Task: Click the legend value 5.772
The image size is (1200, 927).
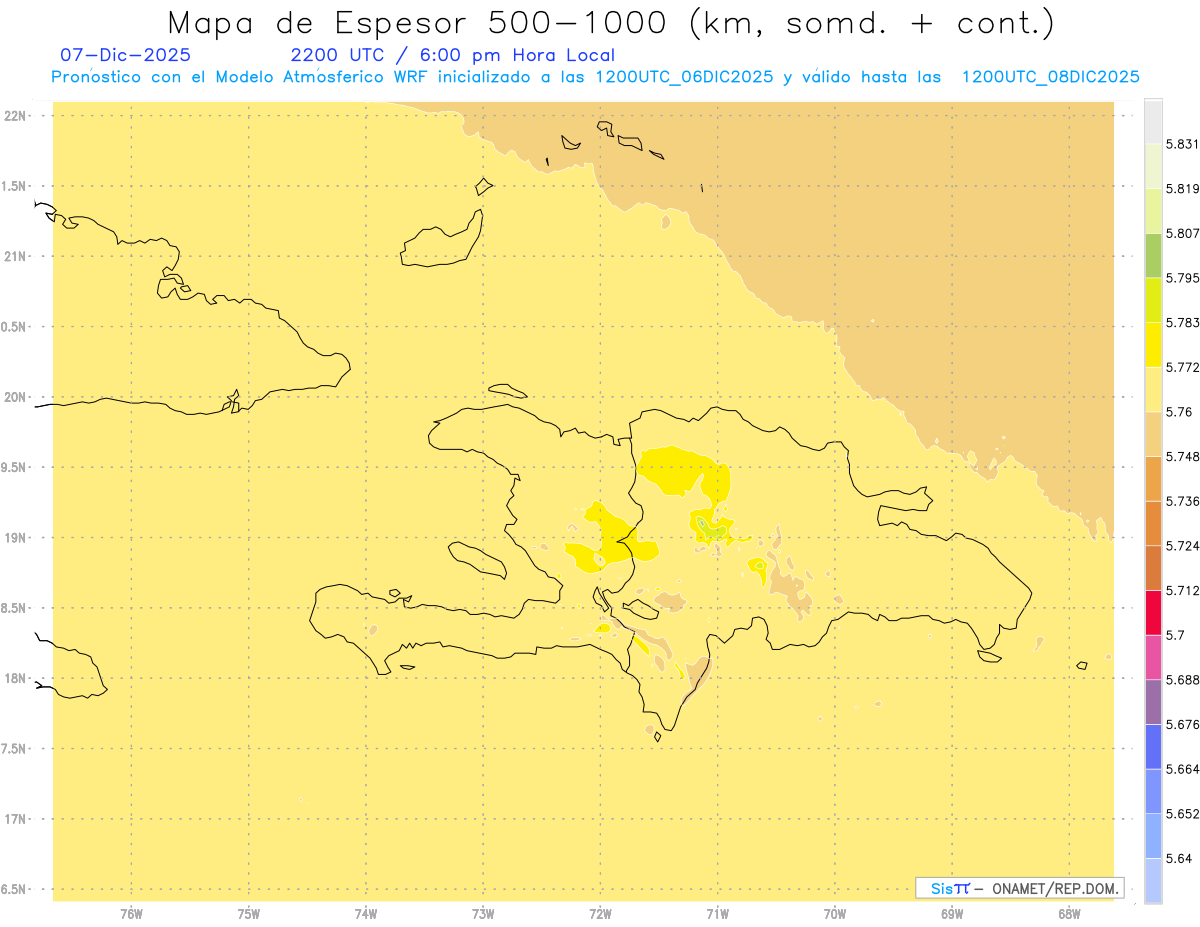Action: (1183, 367)
